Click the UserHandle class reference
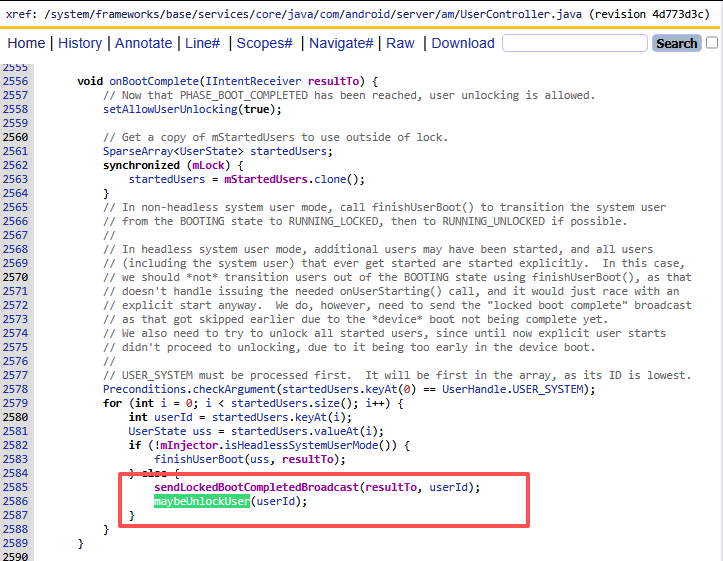Viewport: 723px width, 561px height. (474, 390)
